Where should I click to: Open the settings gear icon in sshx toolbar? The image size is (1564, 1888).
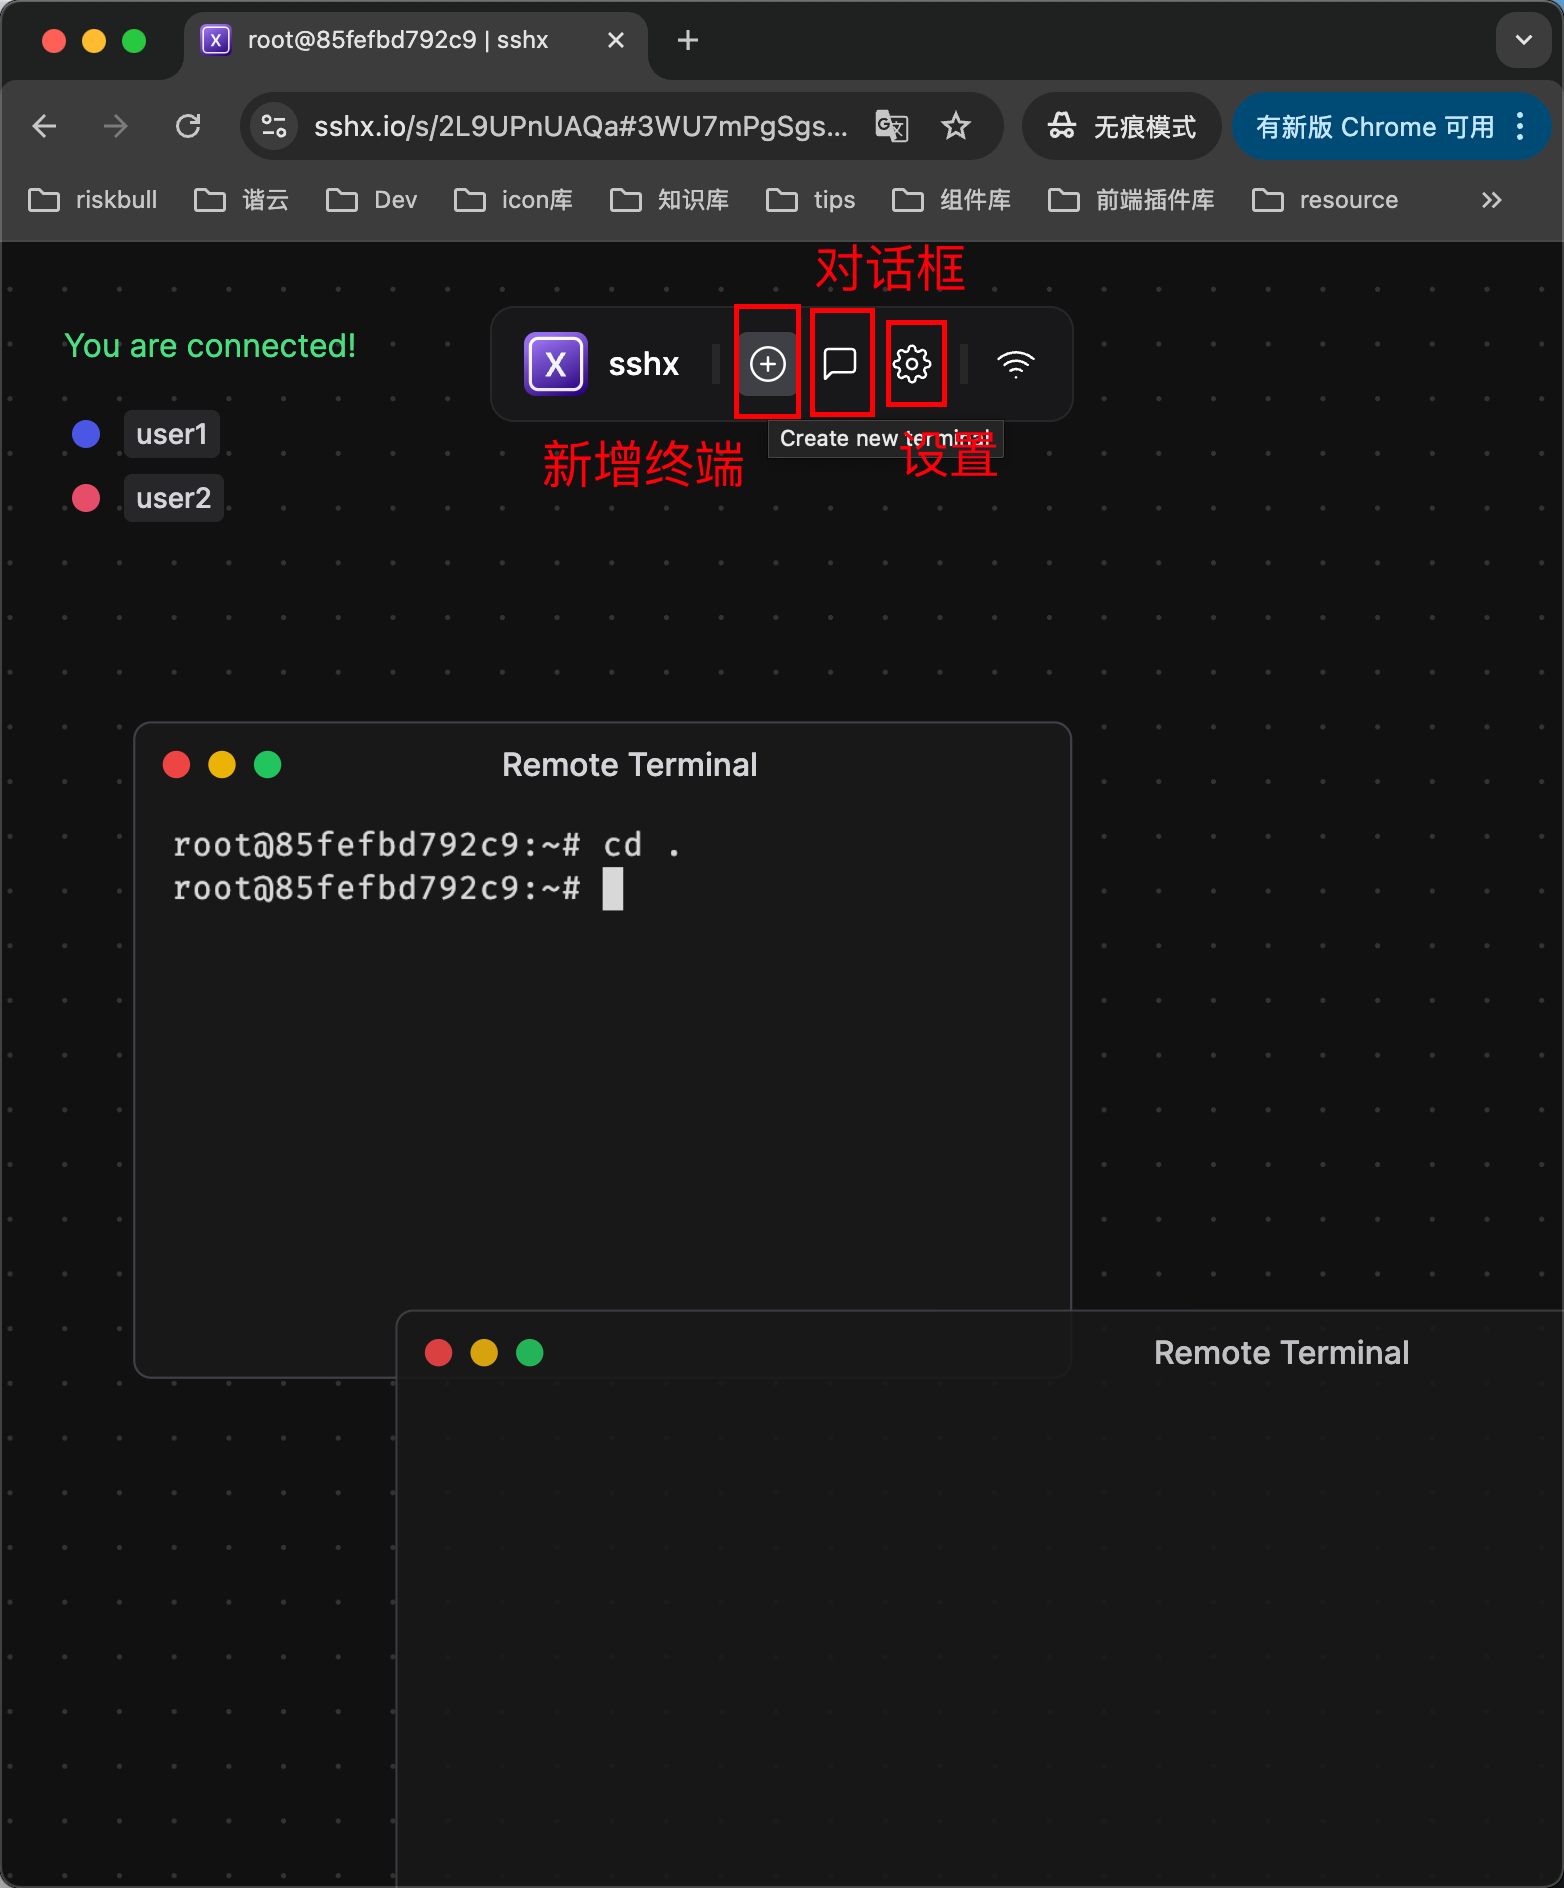point(912,364)
